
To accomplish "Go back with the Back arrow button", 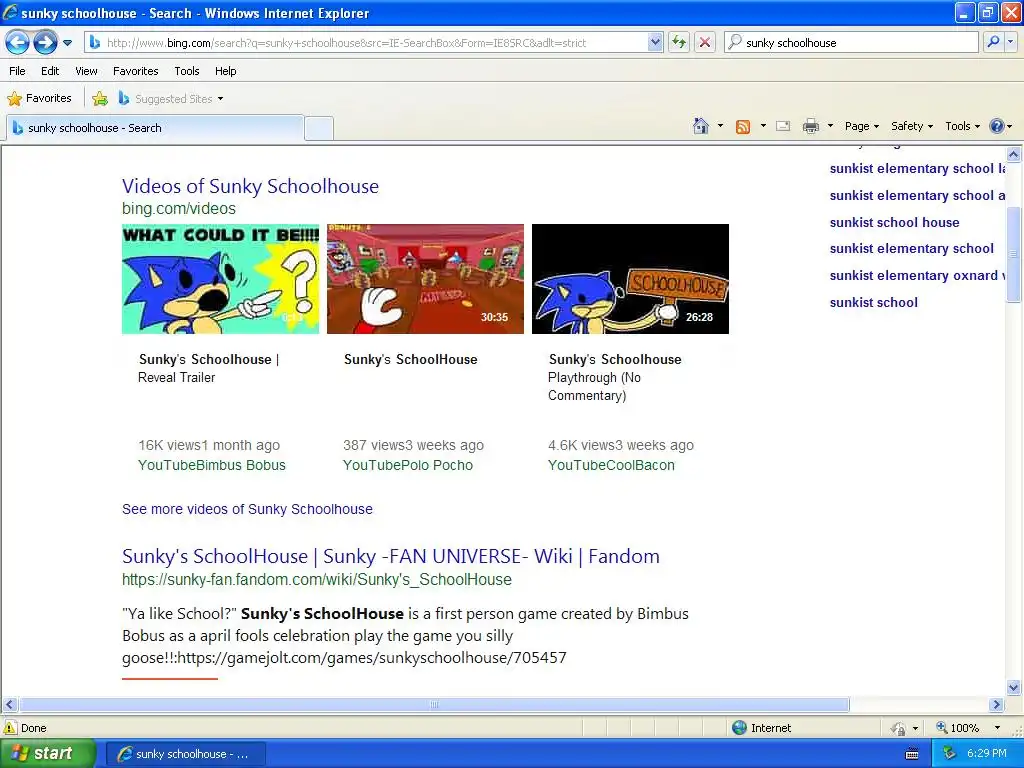I will (x=17, y=42).
